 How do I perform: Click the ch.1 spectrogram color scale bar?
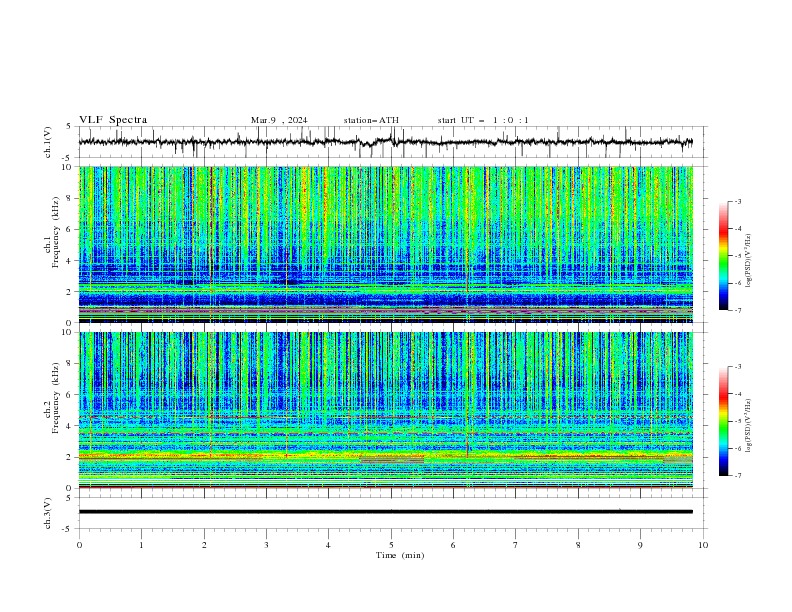[x=724, y=256]
